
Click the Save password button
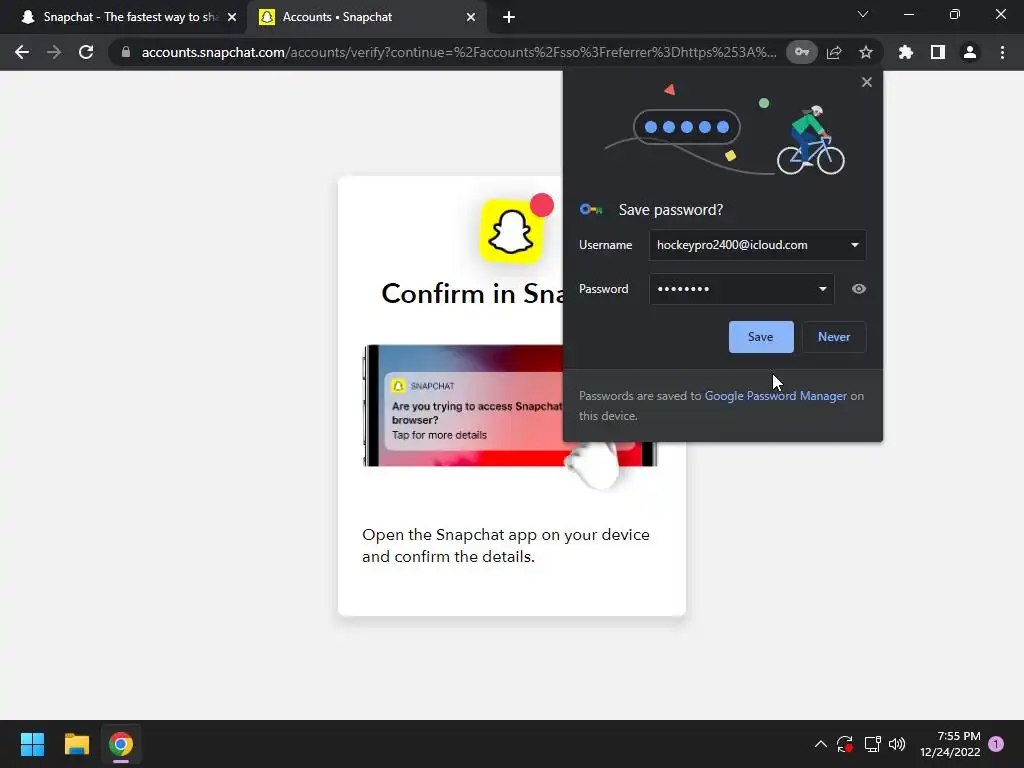coord(761,337)
